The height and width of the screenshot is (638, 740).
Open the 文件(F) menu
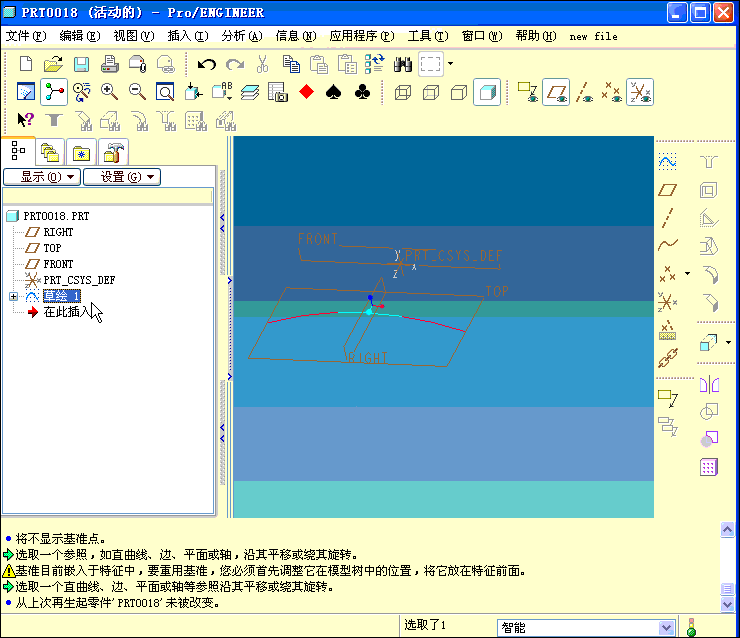tap(26, 36)
